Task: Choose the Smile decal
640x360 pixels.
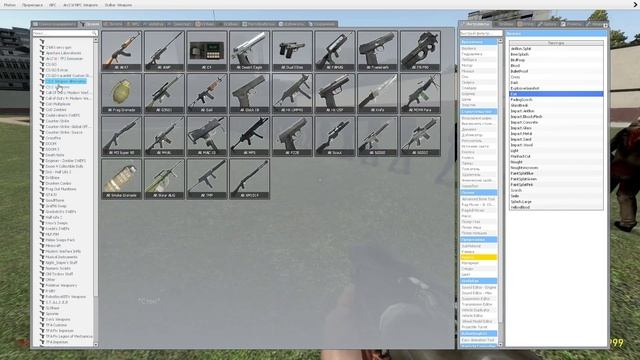Action: pos(556,196)
